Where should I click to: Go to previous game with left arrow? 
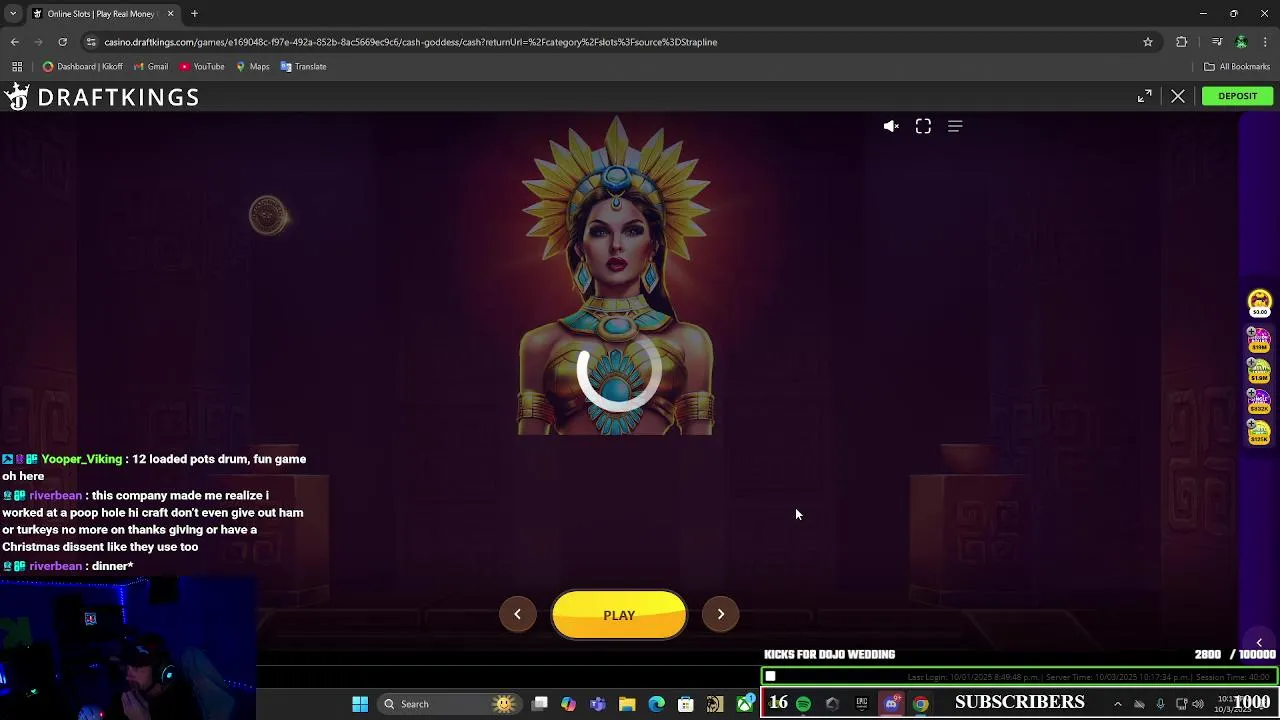pos(517,614)
